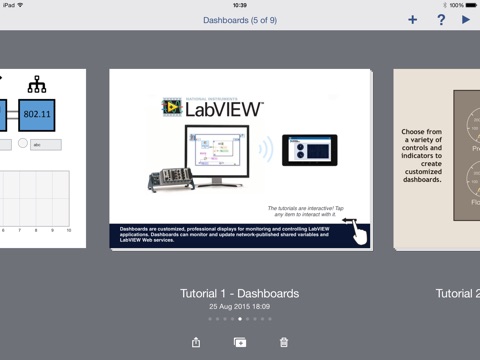Run dashboard with the play arrow icon
The height and width of the screenshot is (360, 480).
pyautogui.click(x=466, y=20)
